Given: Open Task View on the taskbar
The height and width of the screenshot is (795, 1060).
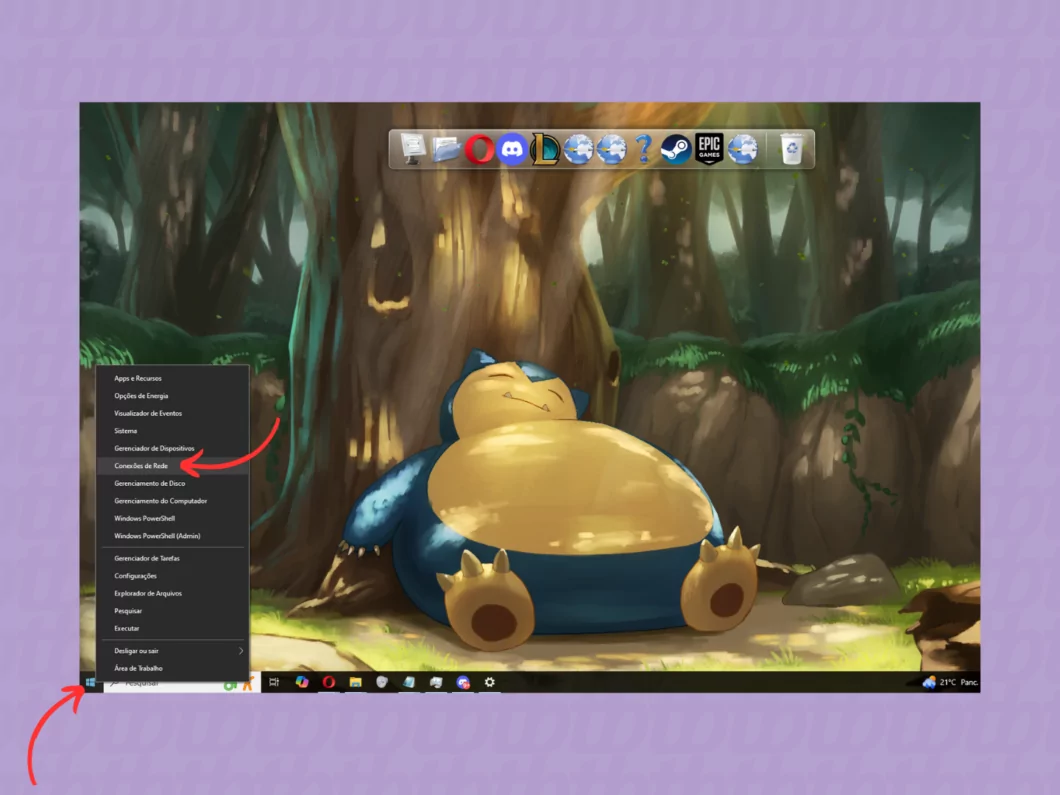Looking at the screenshot, I should pyautogui.click(x=274, y=682).
